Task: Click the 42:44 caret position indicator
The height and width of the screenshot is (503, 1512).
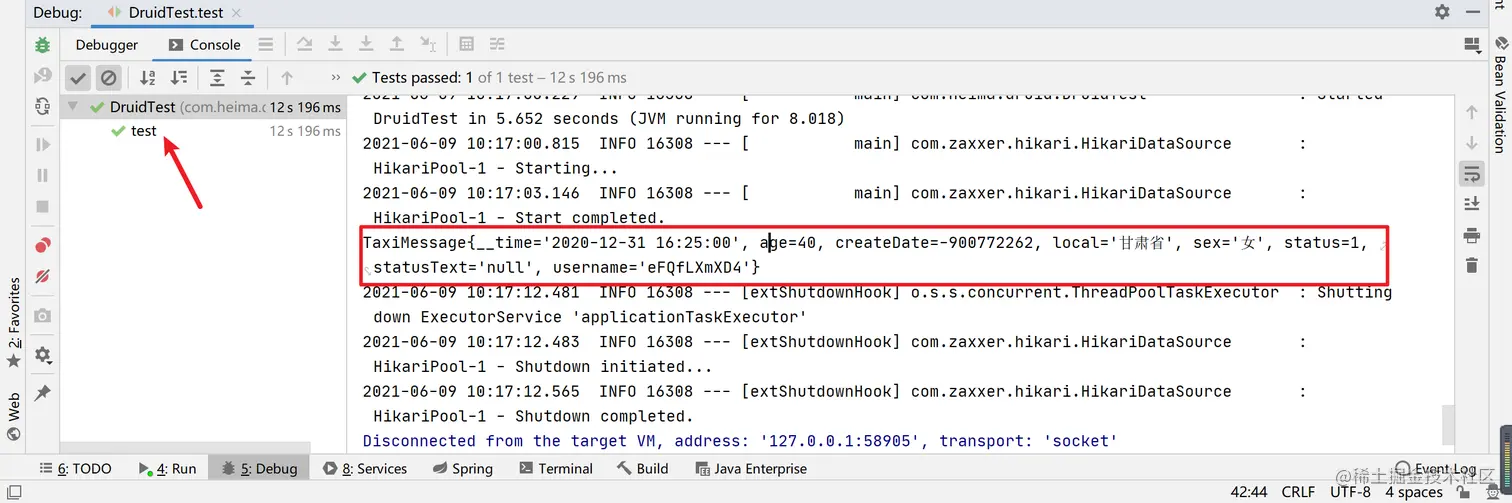Action: point(1249,492)
